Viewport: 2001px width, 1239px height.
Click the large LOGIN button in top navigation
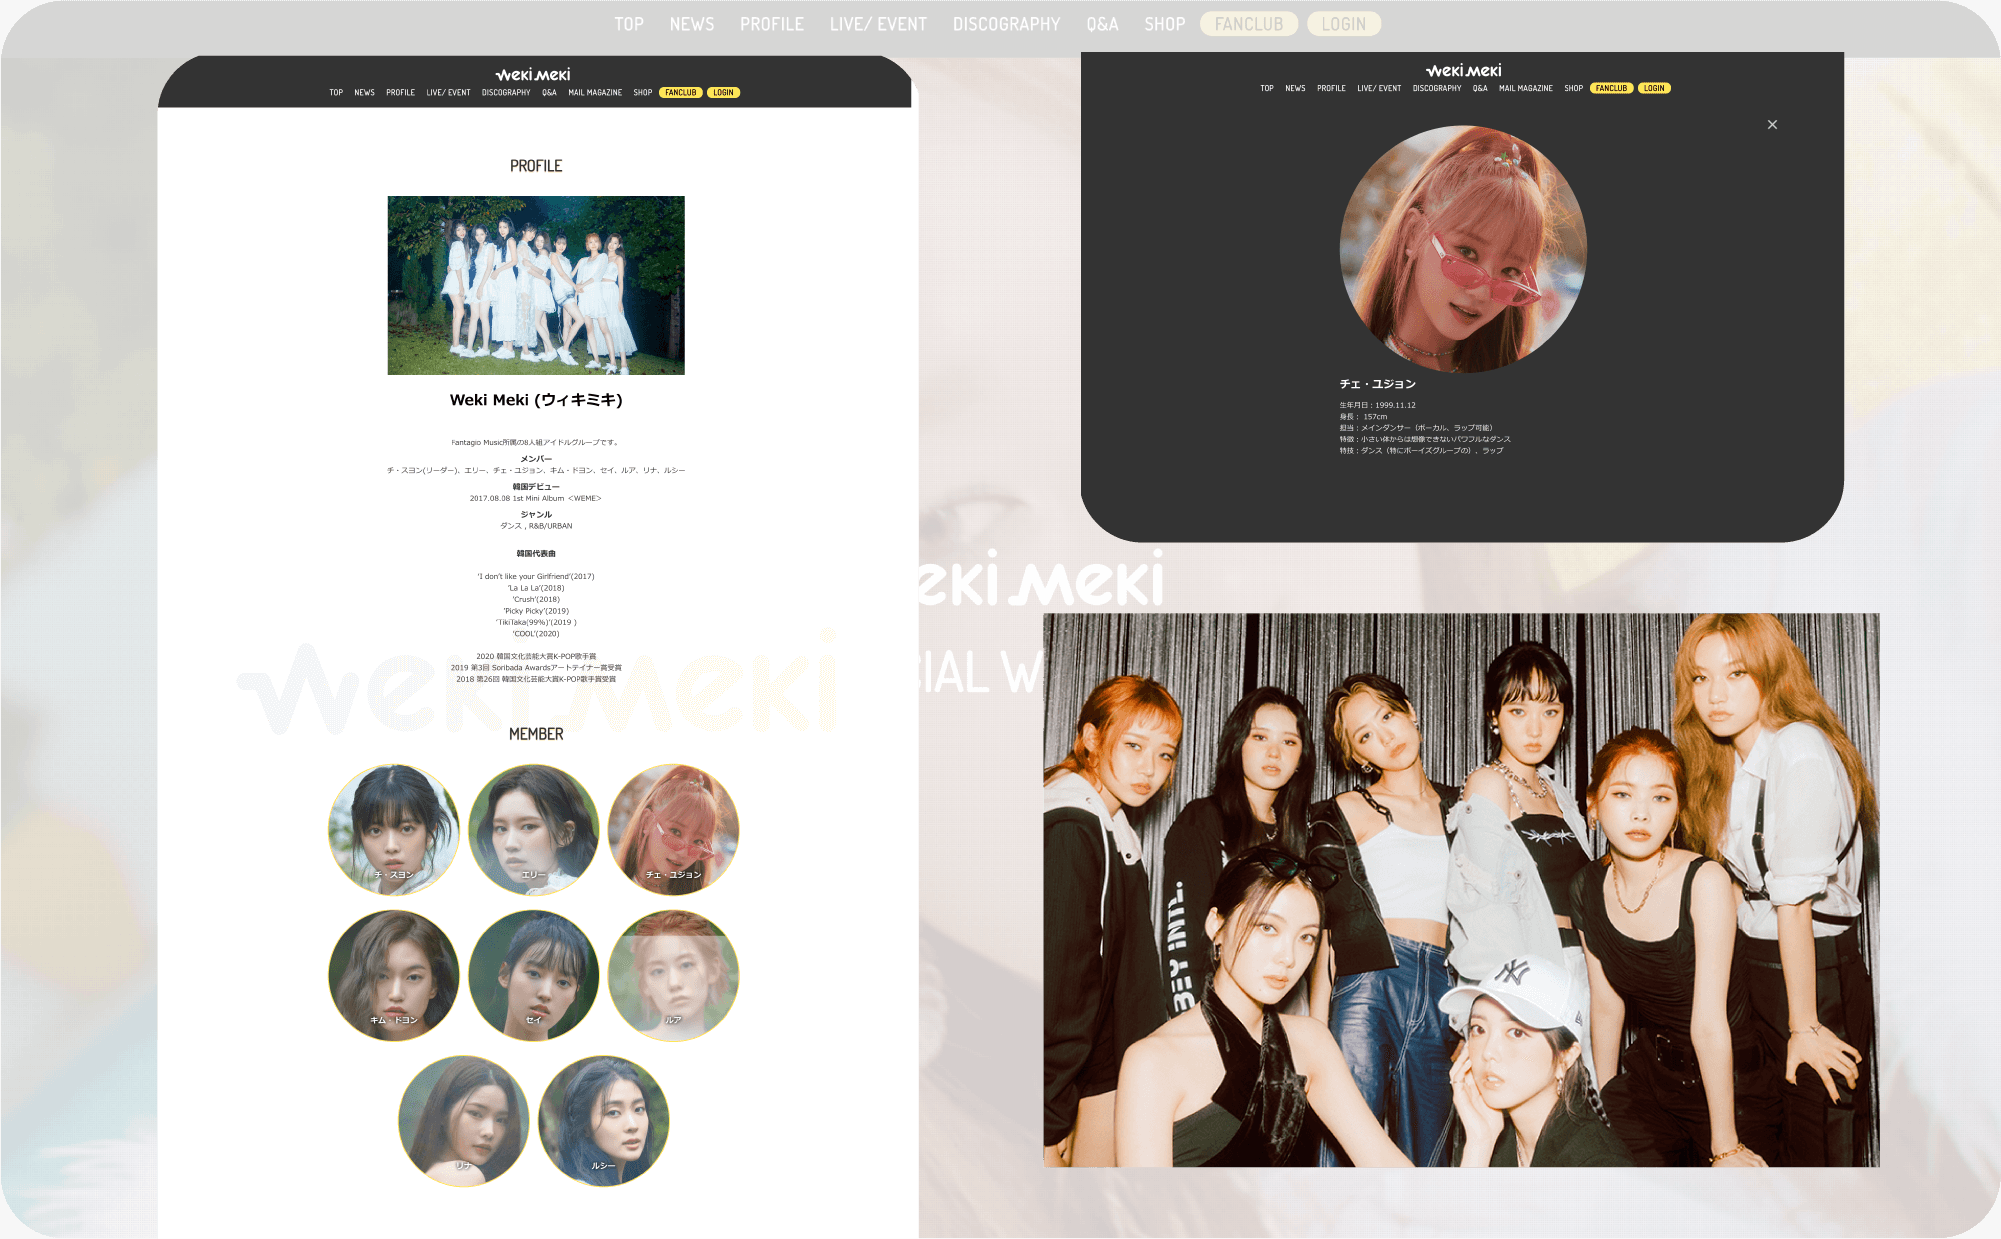1343,24
